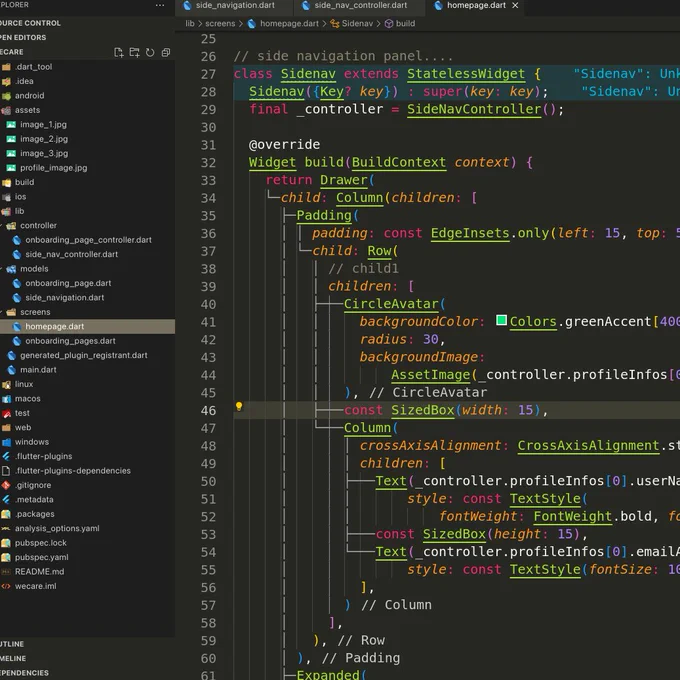
Task: Click the 'homepage.dart' breadcrumb segment
Action: 289,23
